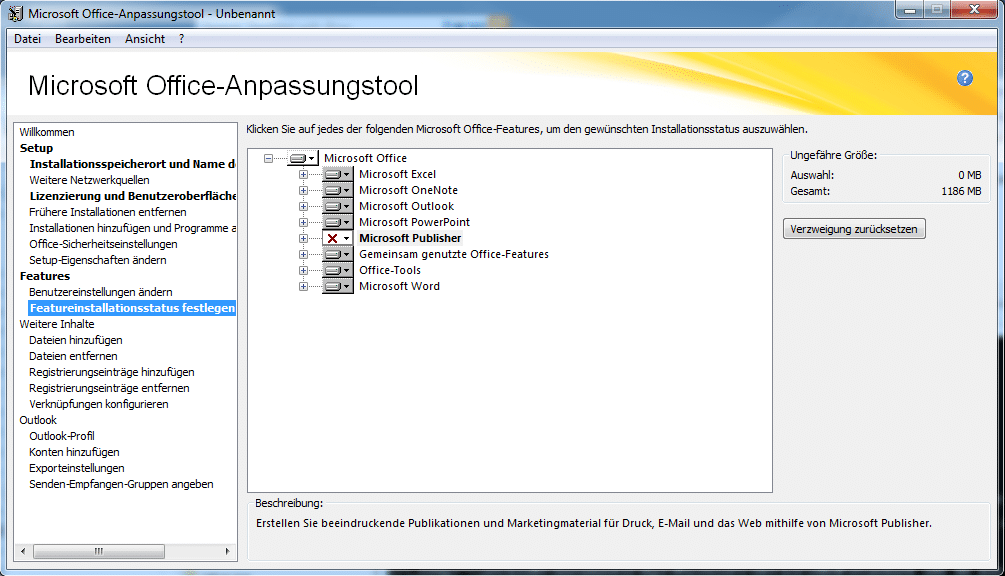Select the Microsoft Publisher tree label
The image size is (1005, 576).
410,238
